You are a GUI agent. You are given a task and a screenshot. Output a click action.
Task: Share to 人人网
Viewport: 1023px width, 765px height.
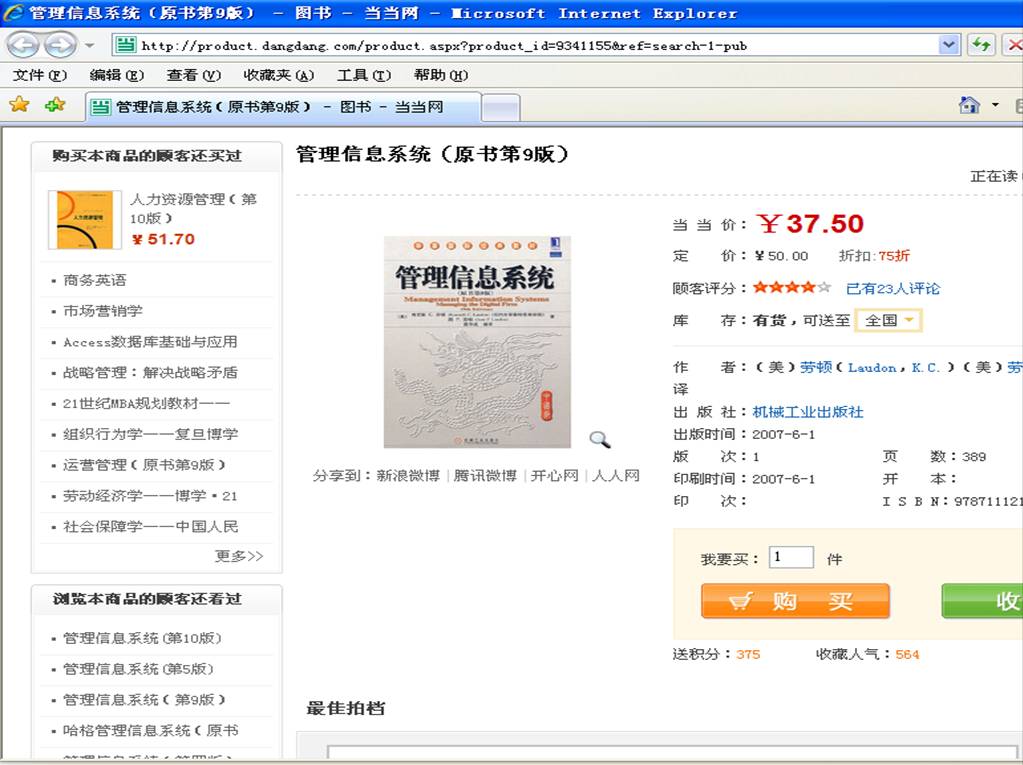(616, 475)
